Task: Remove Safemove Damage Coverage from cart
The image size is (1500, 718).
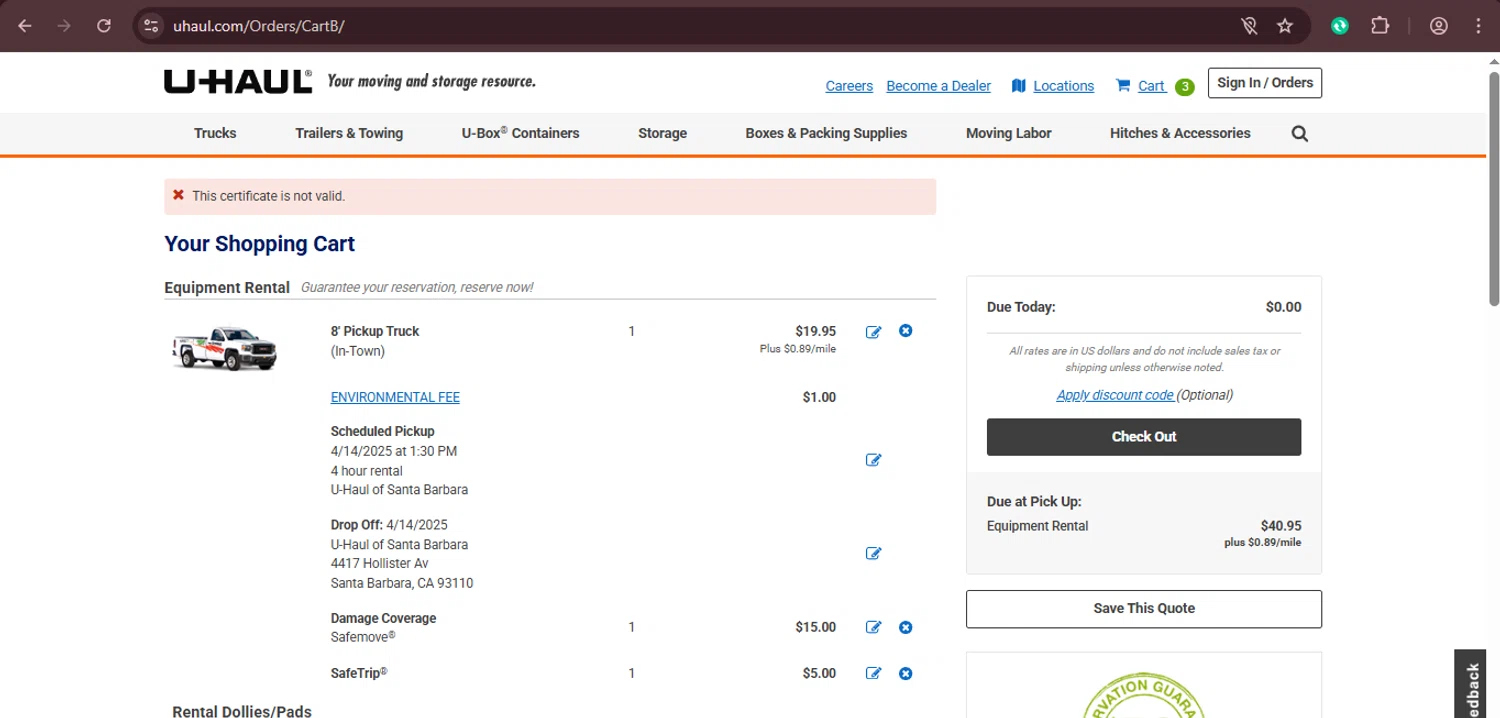Action: click(906, 627)
